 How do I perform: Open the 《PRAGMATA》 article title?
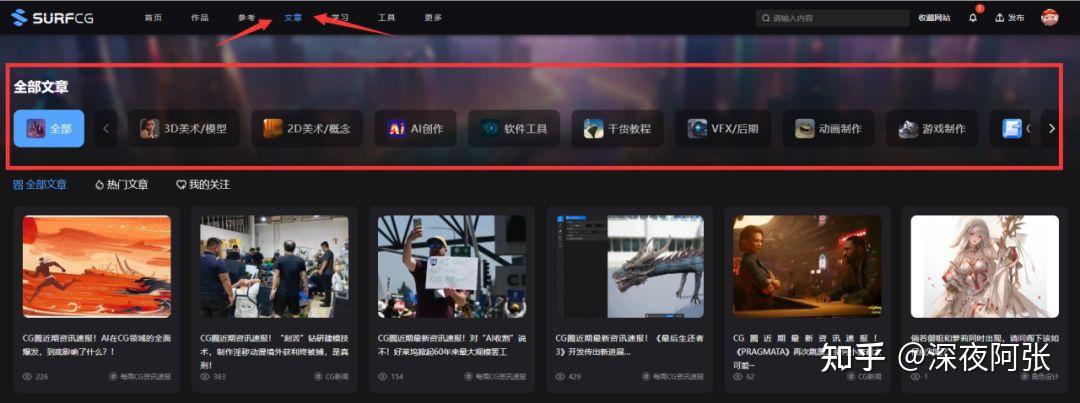click(807, 351)
